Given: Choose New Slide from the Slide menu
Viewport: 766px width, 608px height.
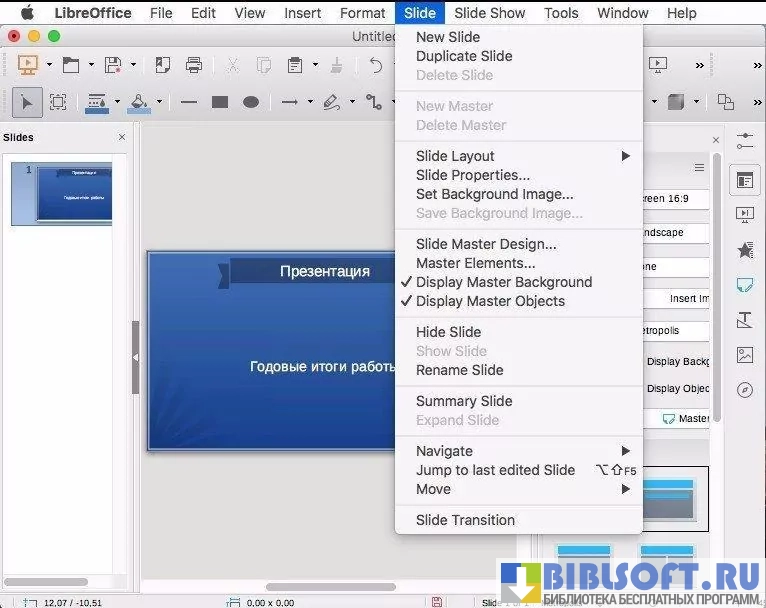Looking at the screenshot, I should click(x=448, y=37).
